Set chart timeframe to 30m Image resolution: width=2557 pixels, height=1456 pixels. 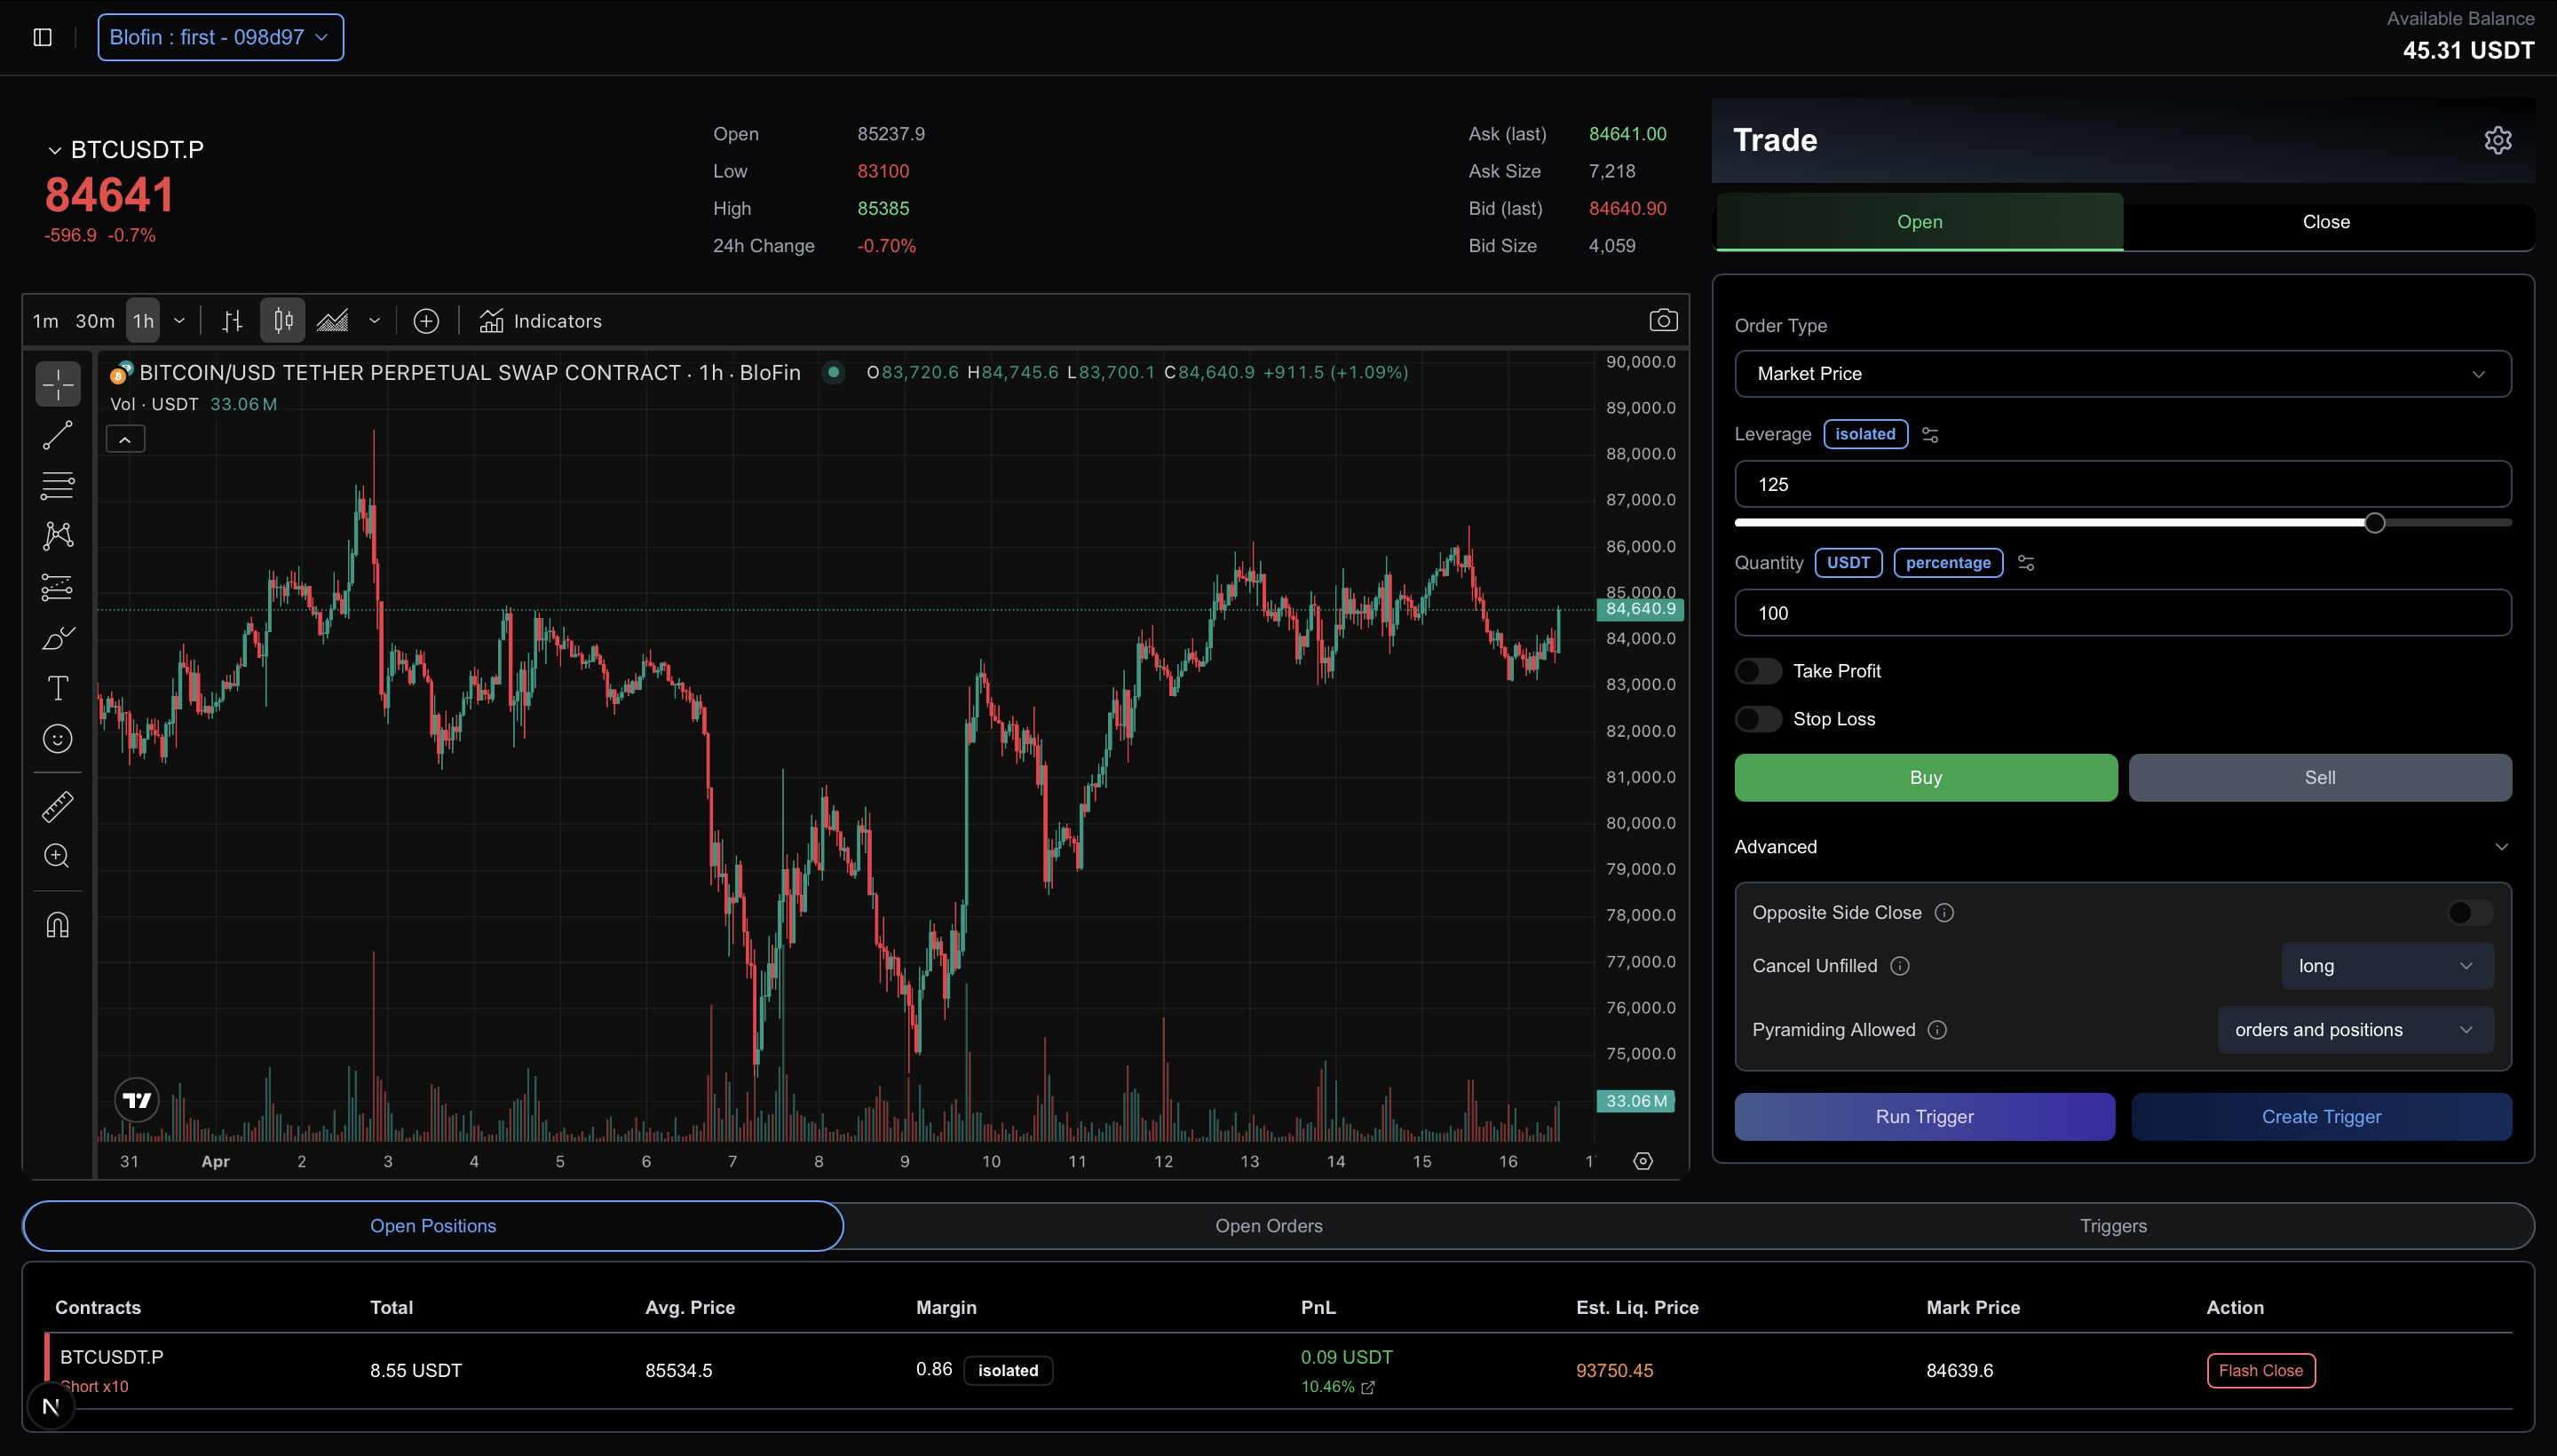click(95, 321)
